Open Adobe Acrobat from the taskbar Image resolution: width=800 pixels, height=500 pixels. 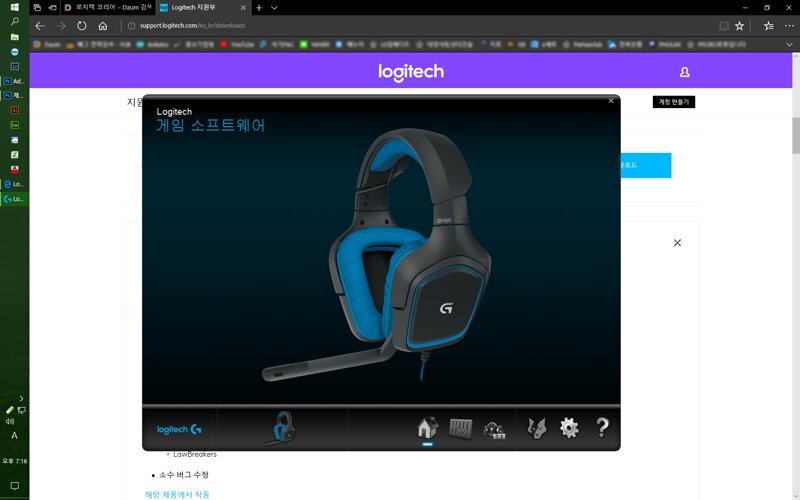coord(14,169)
